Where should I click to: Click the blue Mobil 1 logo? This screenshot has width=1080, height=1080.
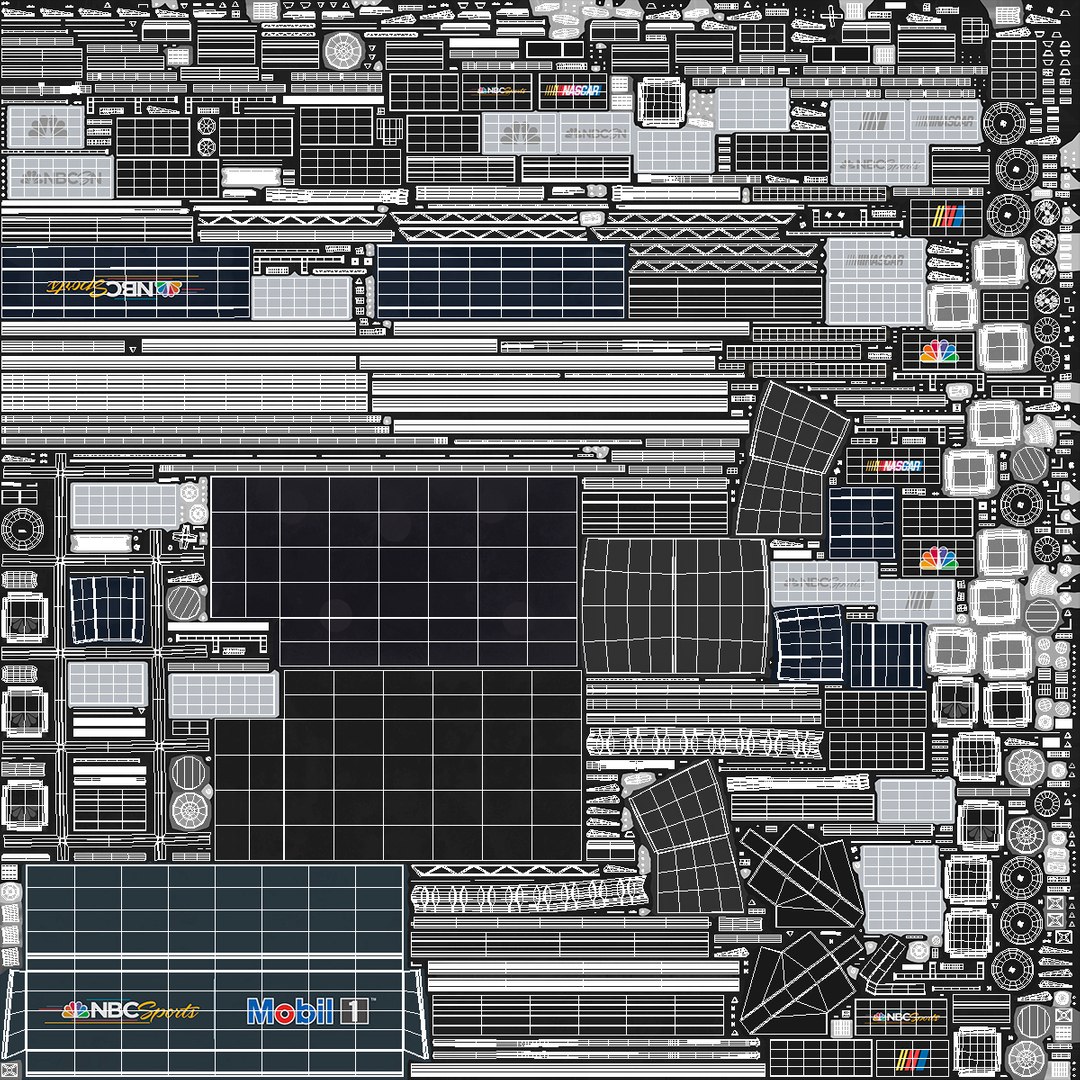[x=310, y=1011]
